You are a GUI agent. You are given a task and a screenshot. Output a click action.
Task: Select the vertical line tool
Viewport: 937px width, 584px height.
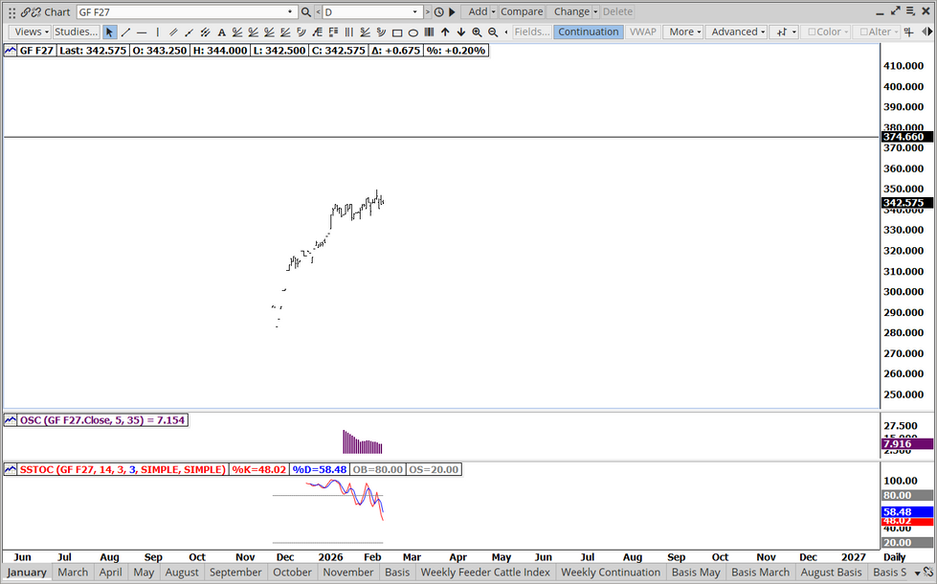click(158, 32)
